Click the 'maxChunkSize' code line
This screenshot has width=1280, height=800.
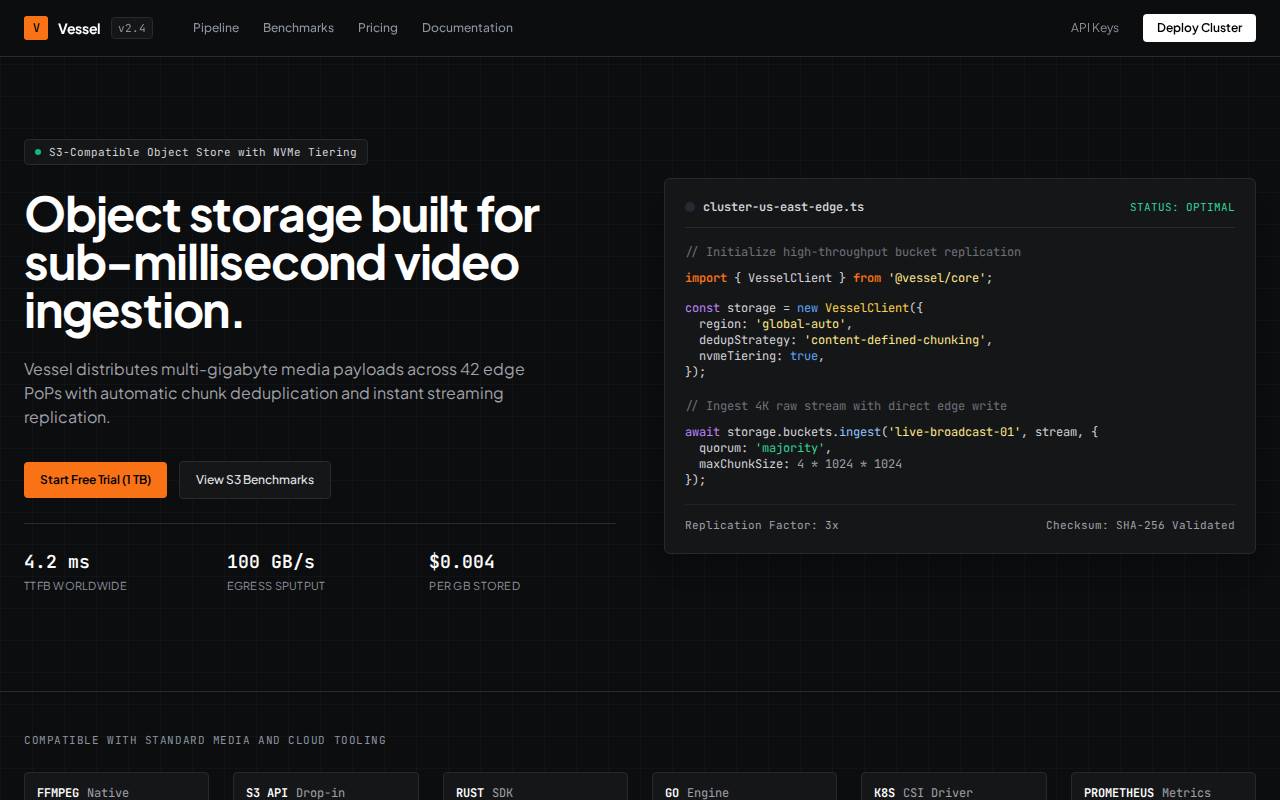[x=800, y=464]
